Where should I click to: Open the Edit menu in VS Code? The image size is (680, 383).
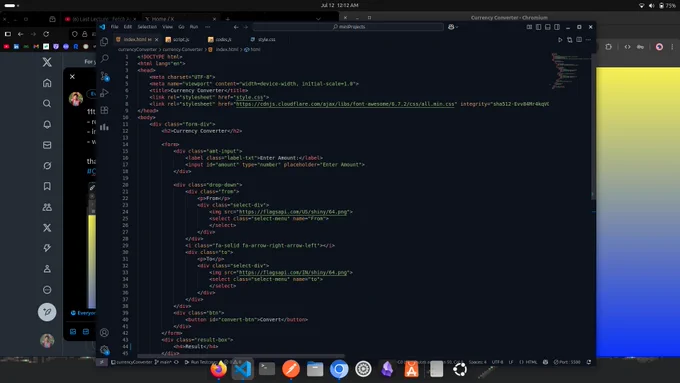128,27
